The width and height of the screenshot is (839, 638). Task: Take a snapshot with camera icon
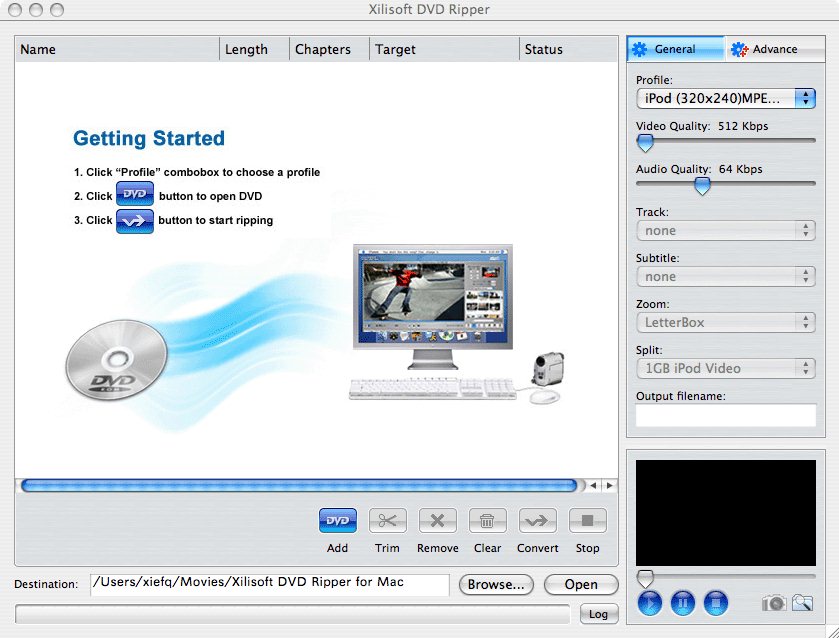(x=773, y=603)
